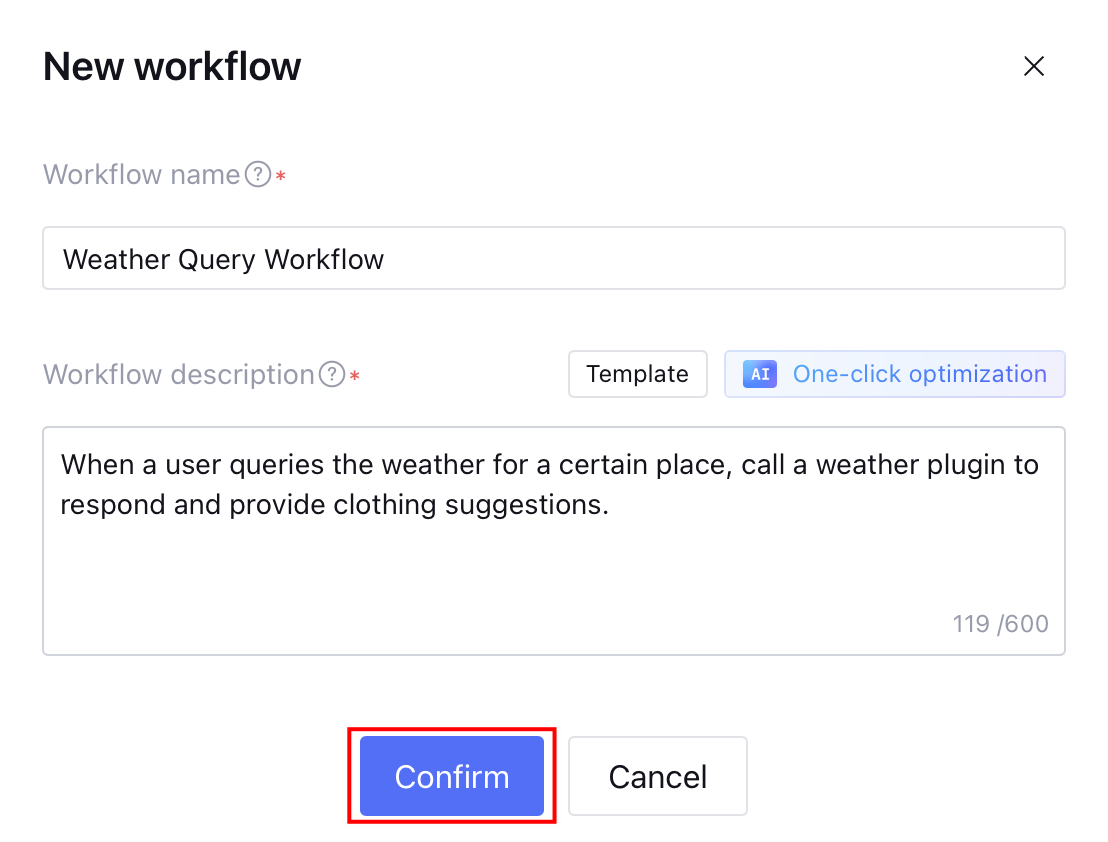Open the Template options
Screen dimensions: 1108x842
pyautogui.click(x=637, y=374)
